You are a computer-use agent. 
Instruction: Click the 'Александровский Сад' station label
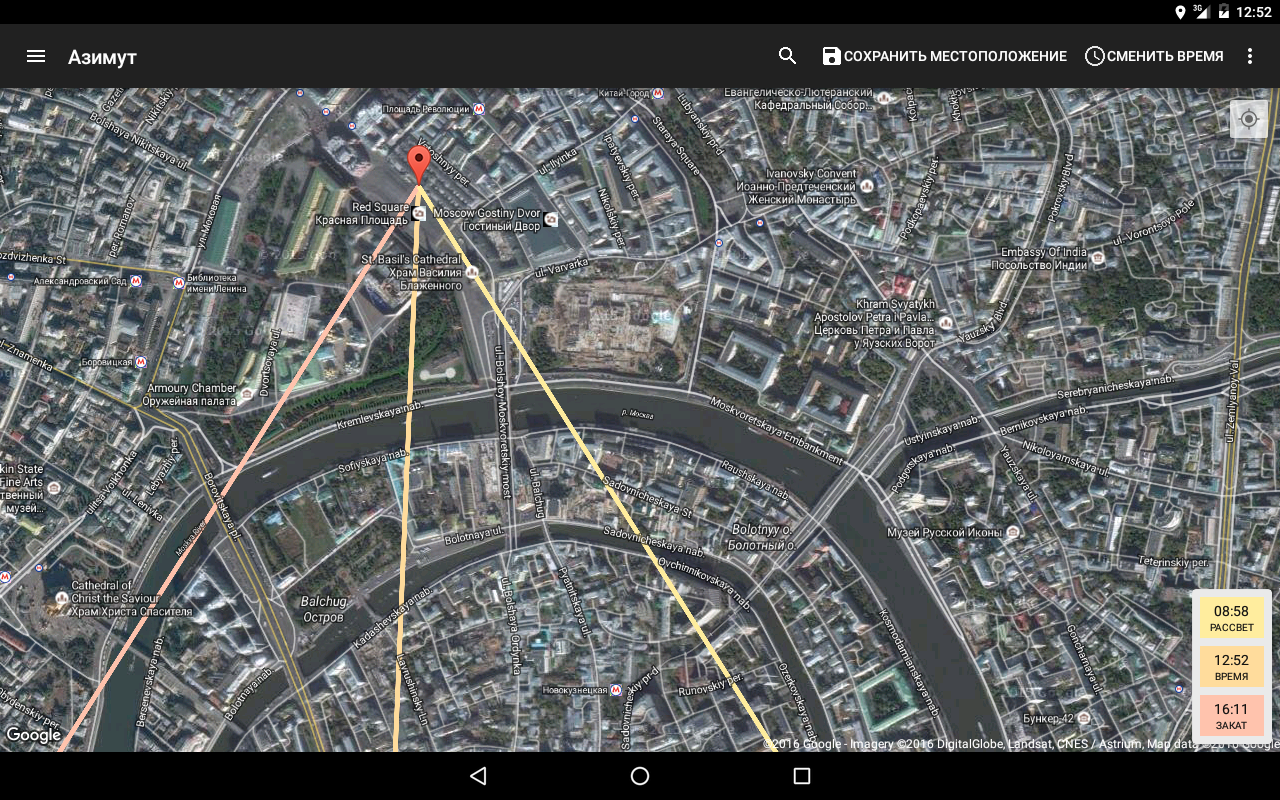tap(81, 282)
